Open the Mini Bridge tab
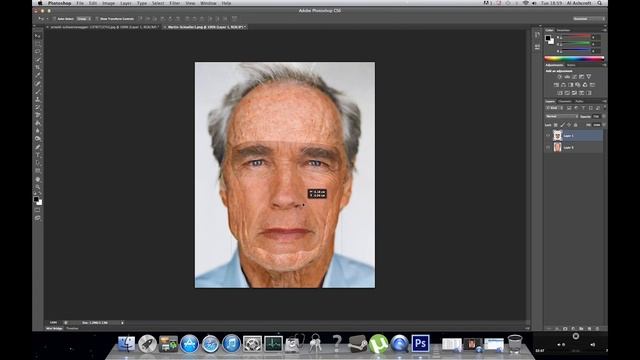 pos(54,328)
